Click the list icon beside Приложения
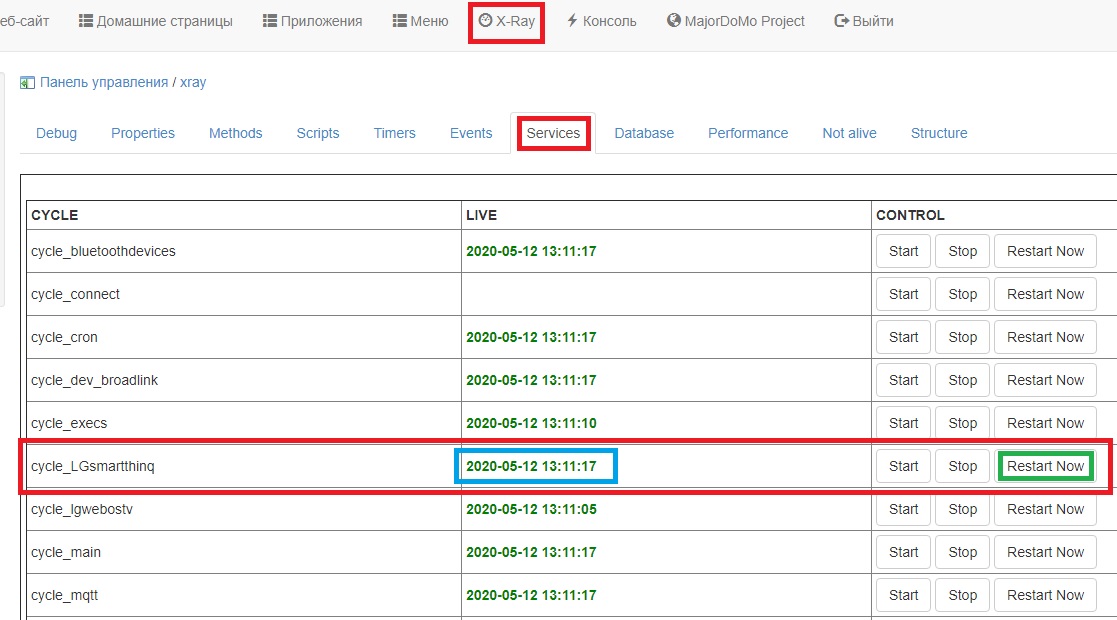This screenshot has height=620, width=1117. (x=270, y=21)
